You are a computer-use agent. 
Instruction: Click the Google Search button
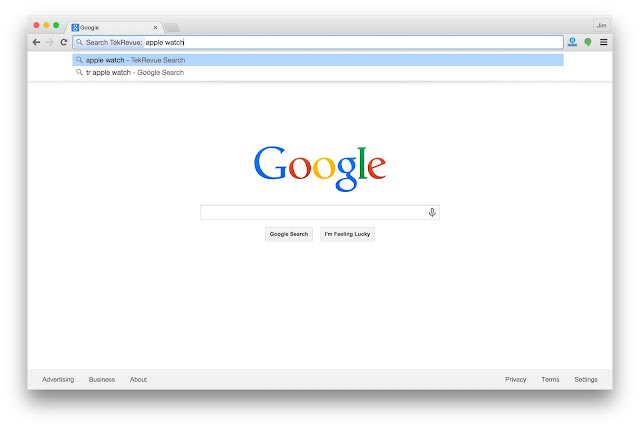coord(289,234)
